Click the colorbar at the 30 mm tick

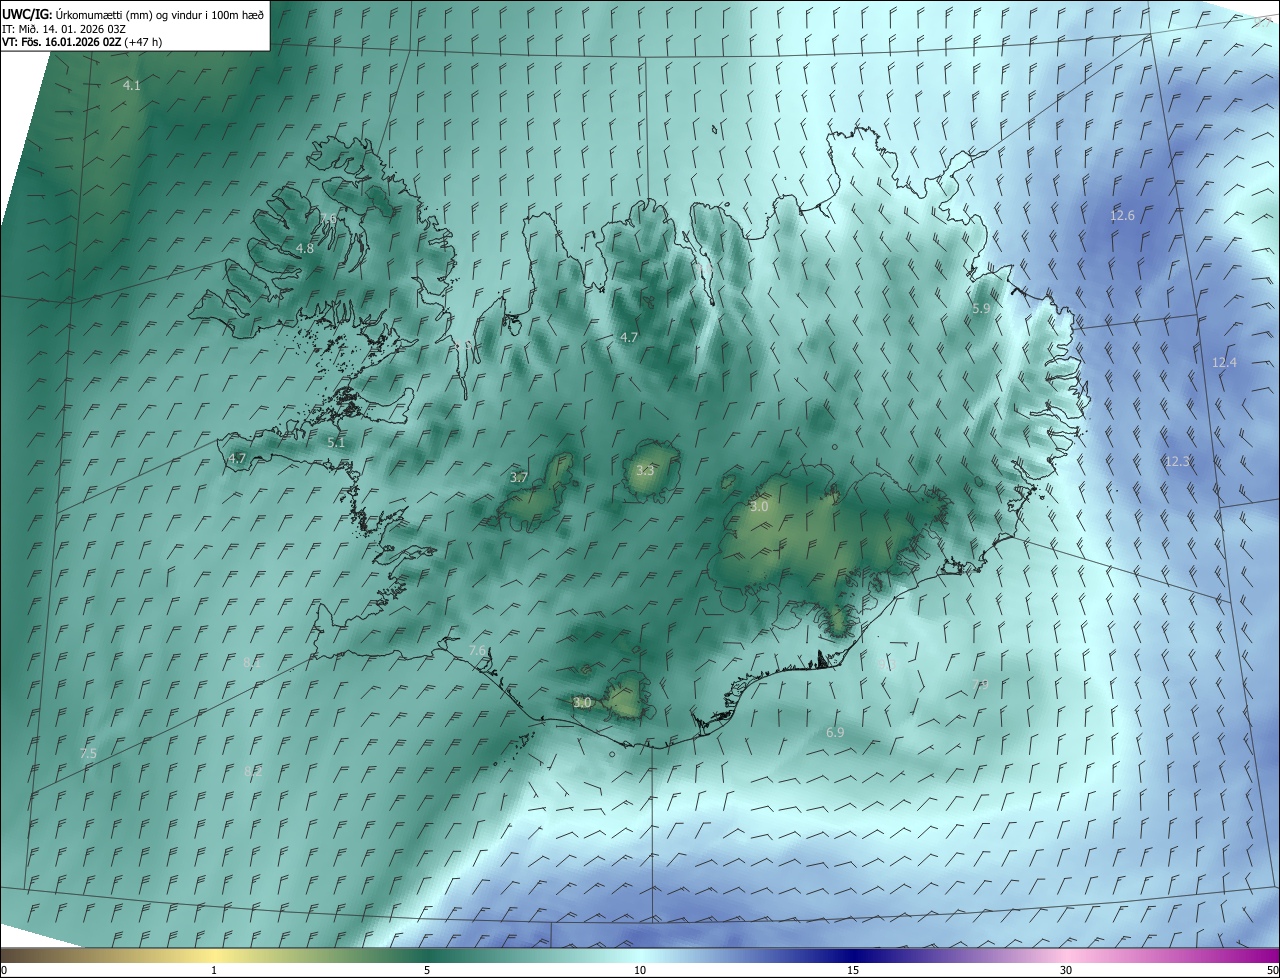pyautogui.click(x=1066, y=957)
